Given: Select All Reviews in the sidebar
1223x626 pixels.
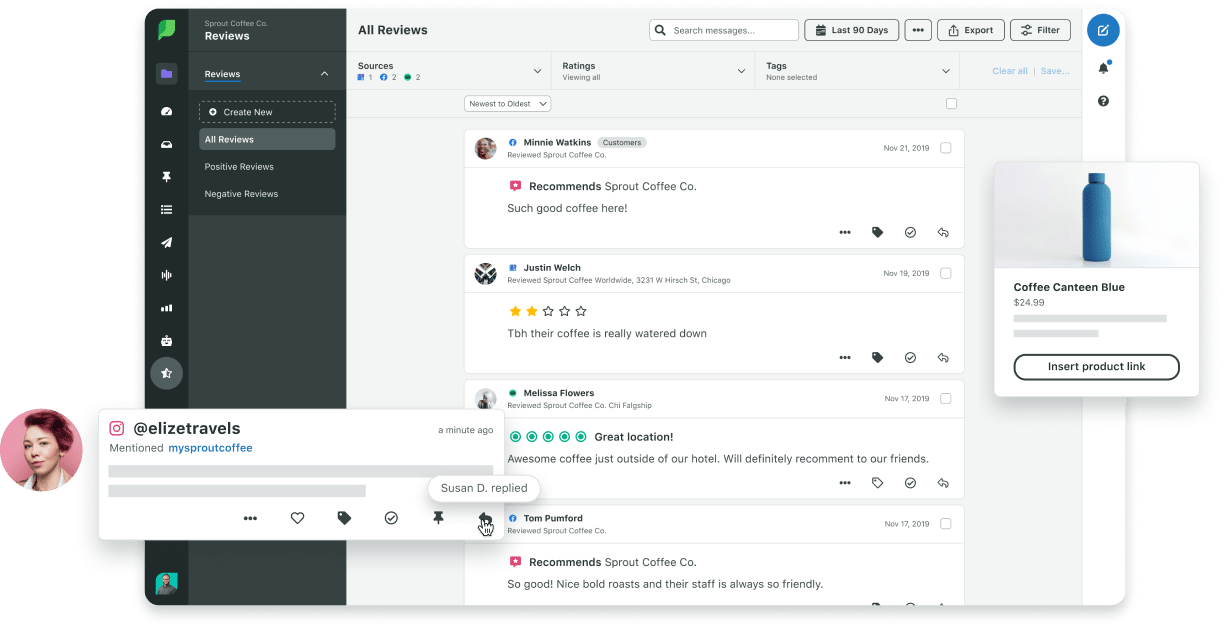Looking at the screenshot, I should click(x=267, y=139).
